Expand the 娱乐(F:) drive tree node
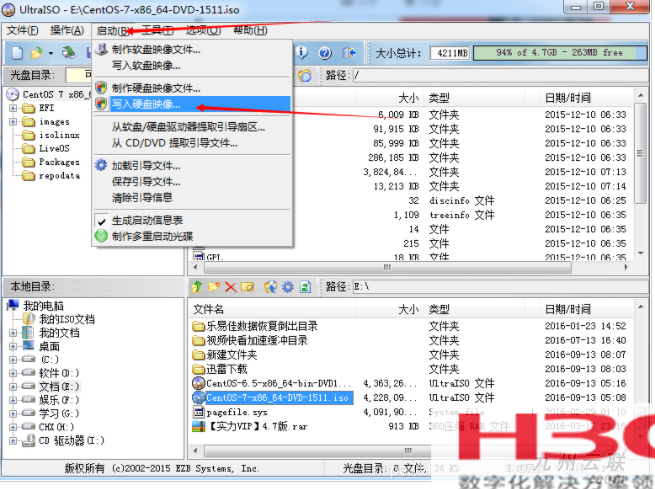655x489 pixels. pyautogui.click(x=13, y=400)
